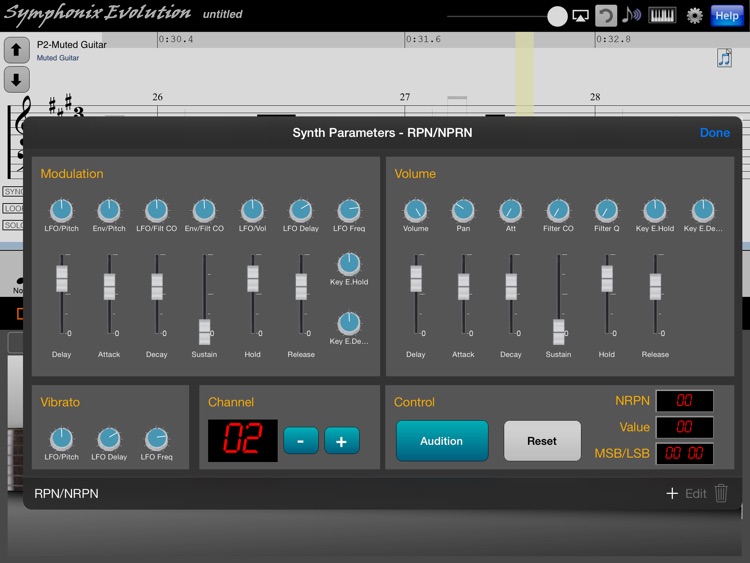Click the Modulation Decay fader
The image size is (750, 563).
tap(157, 287)
